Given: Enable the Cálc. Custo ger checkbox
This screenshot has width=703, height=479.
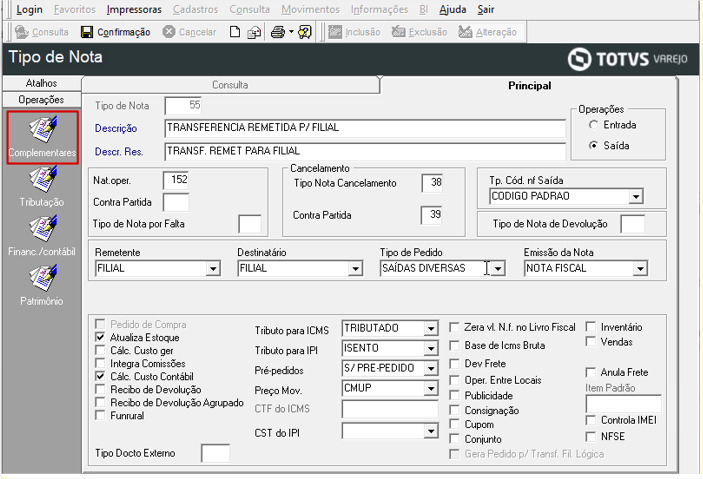Looking at the screenshot, I should (x=100, y=350).
